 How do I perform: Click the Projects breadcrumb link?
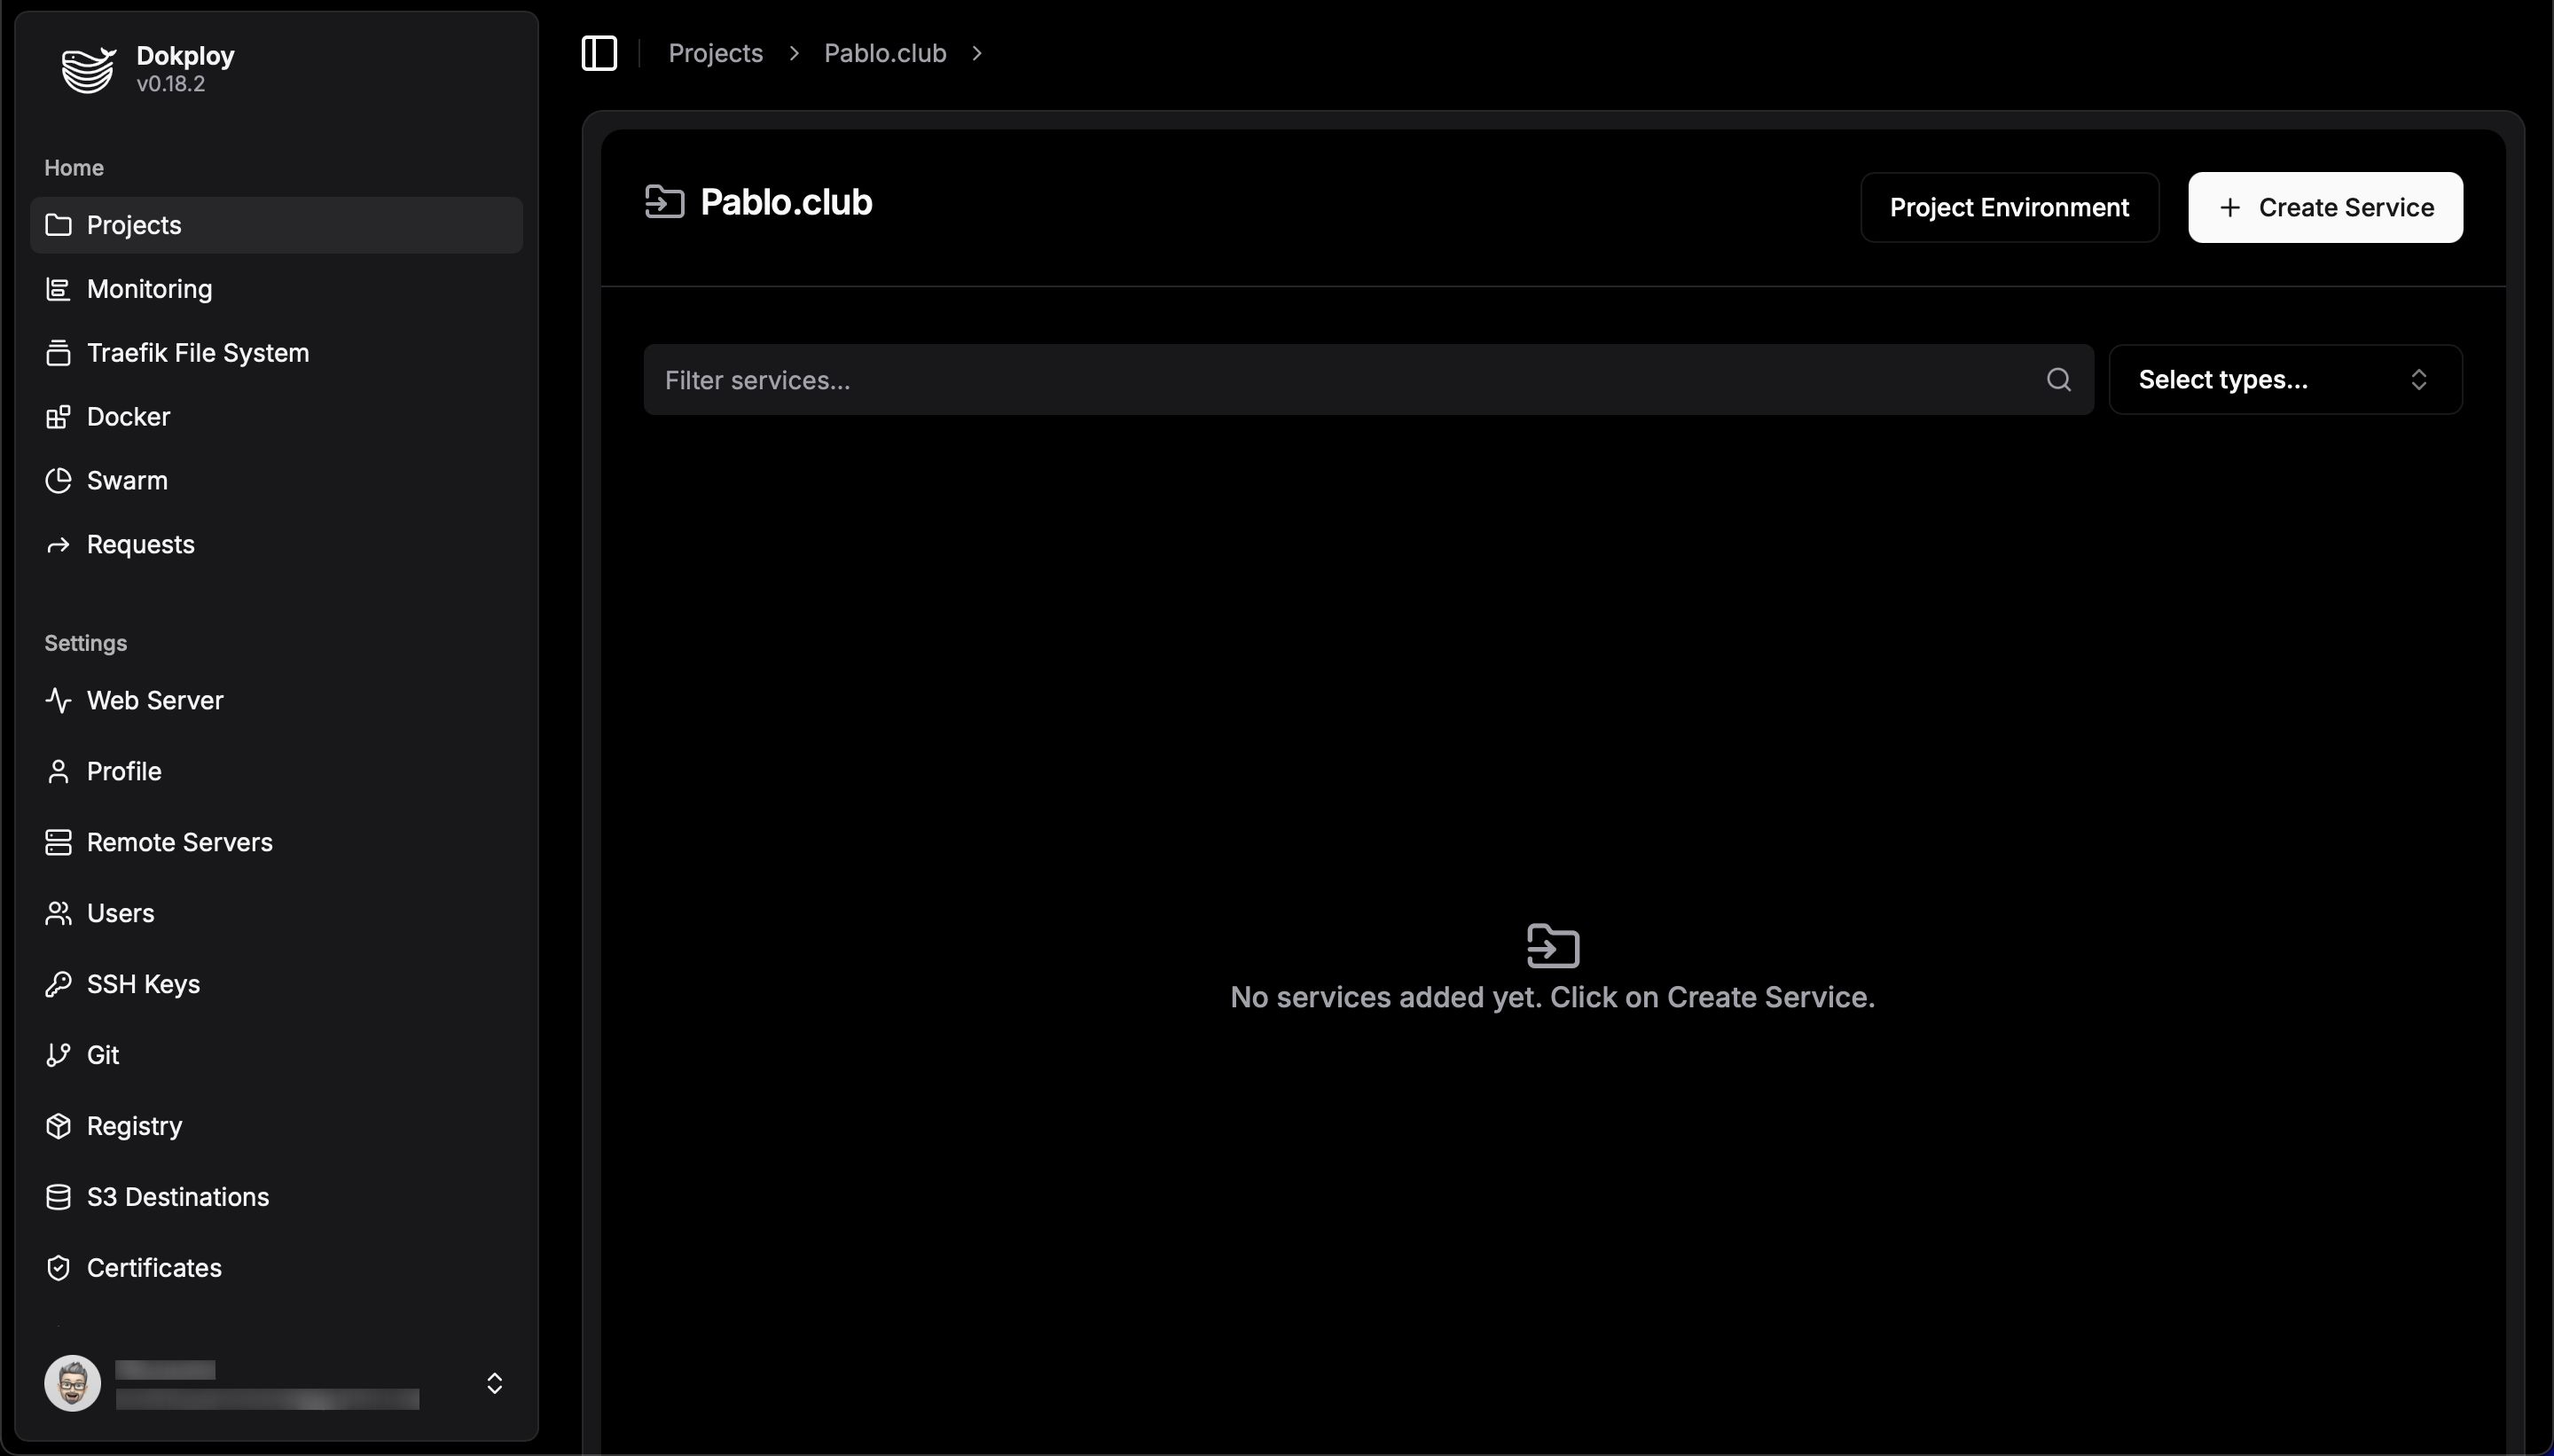coord(715,53)
